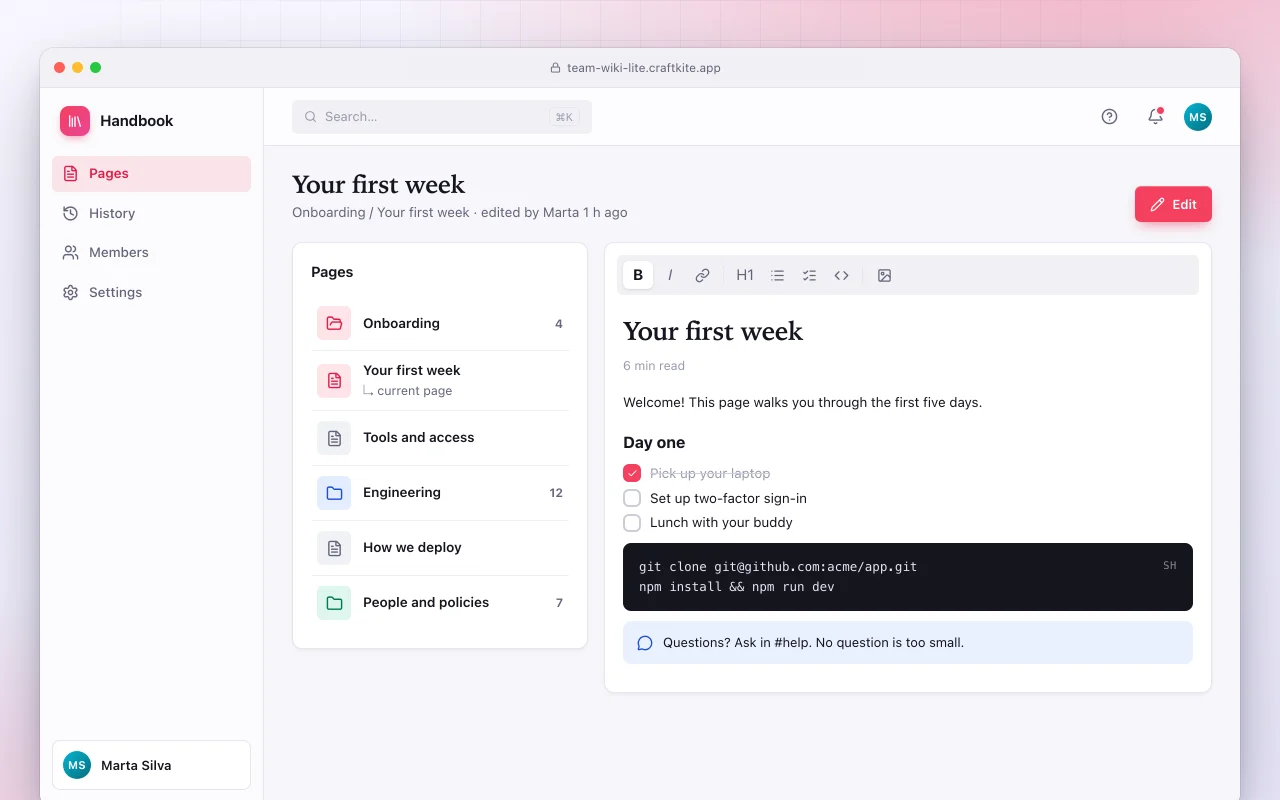Open the Pages section in sidebar

tap(151, 174)
